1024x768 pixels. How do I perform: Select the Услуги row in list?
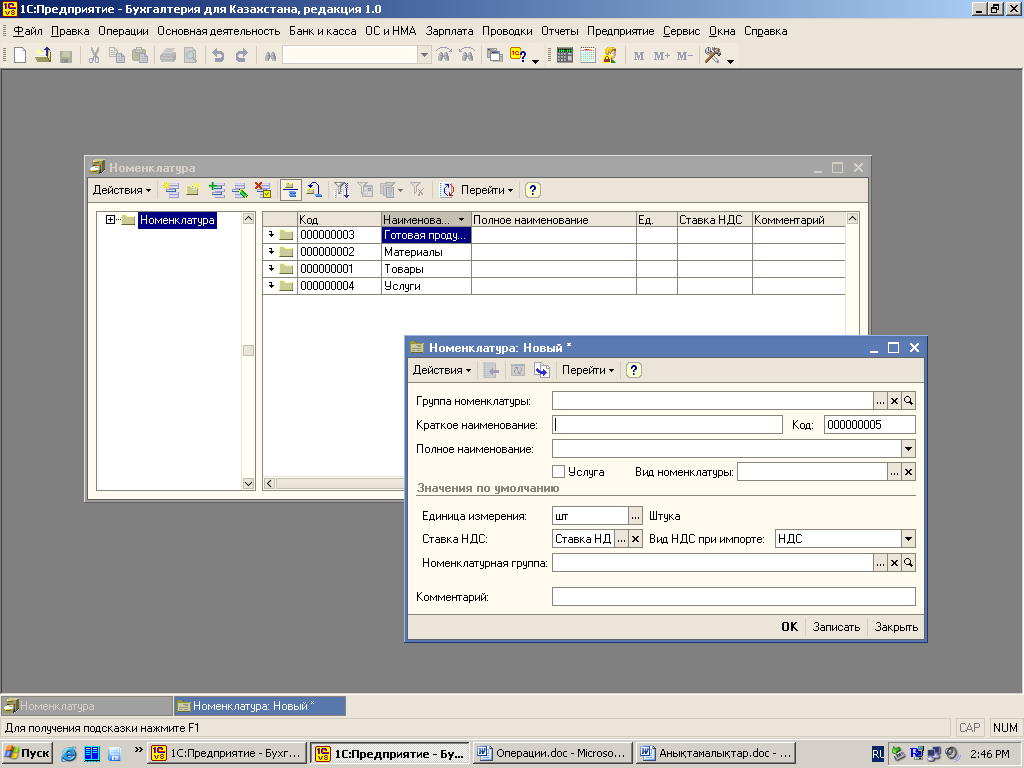coord(554,285)
